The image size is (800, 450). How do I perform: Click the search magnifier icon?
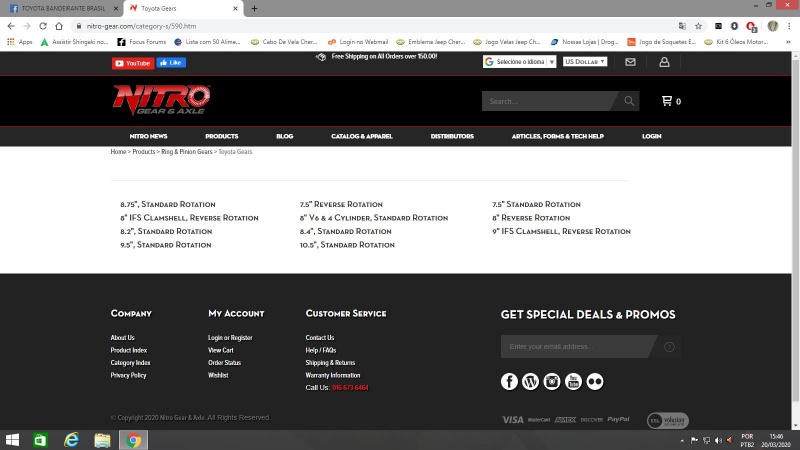(x=629, y=101)
